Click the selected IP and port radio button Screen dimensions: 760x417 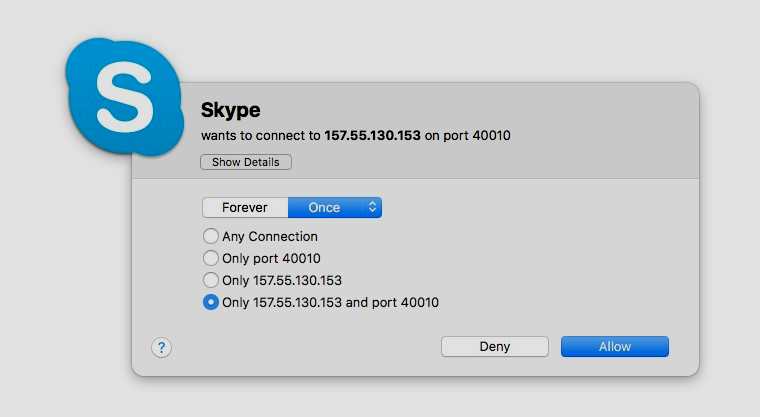point(210,302)
